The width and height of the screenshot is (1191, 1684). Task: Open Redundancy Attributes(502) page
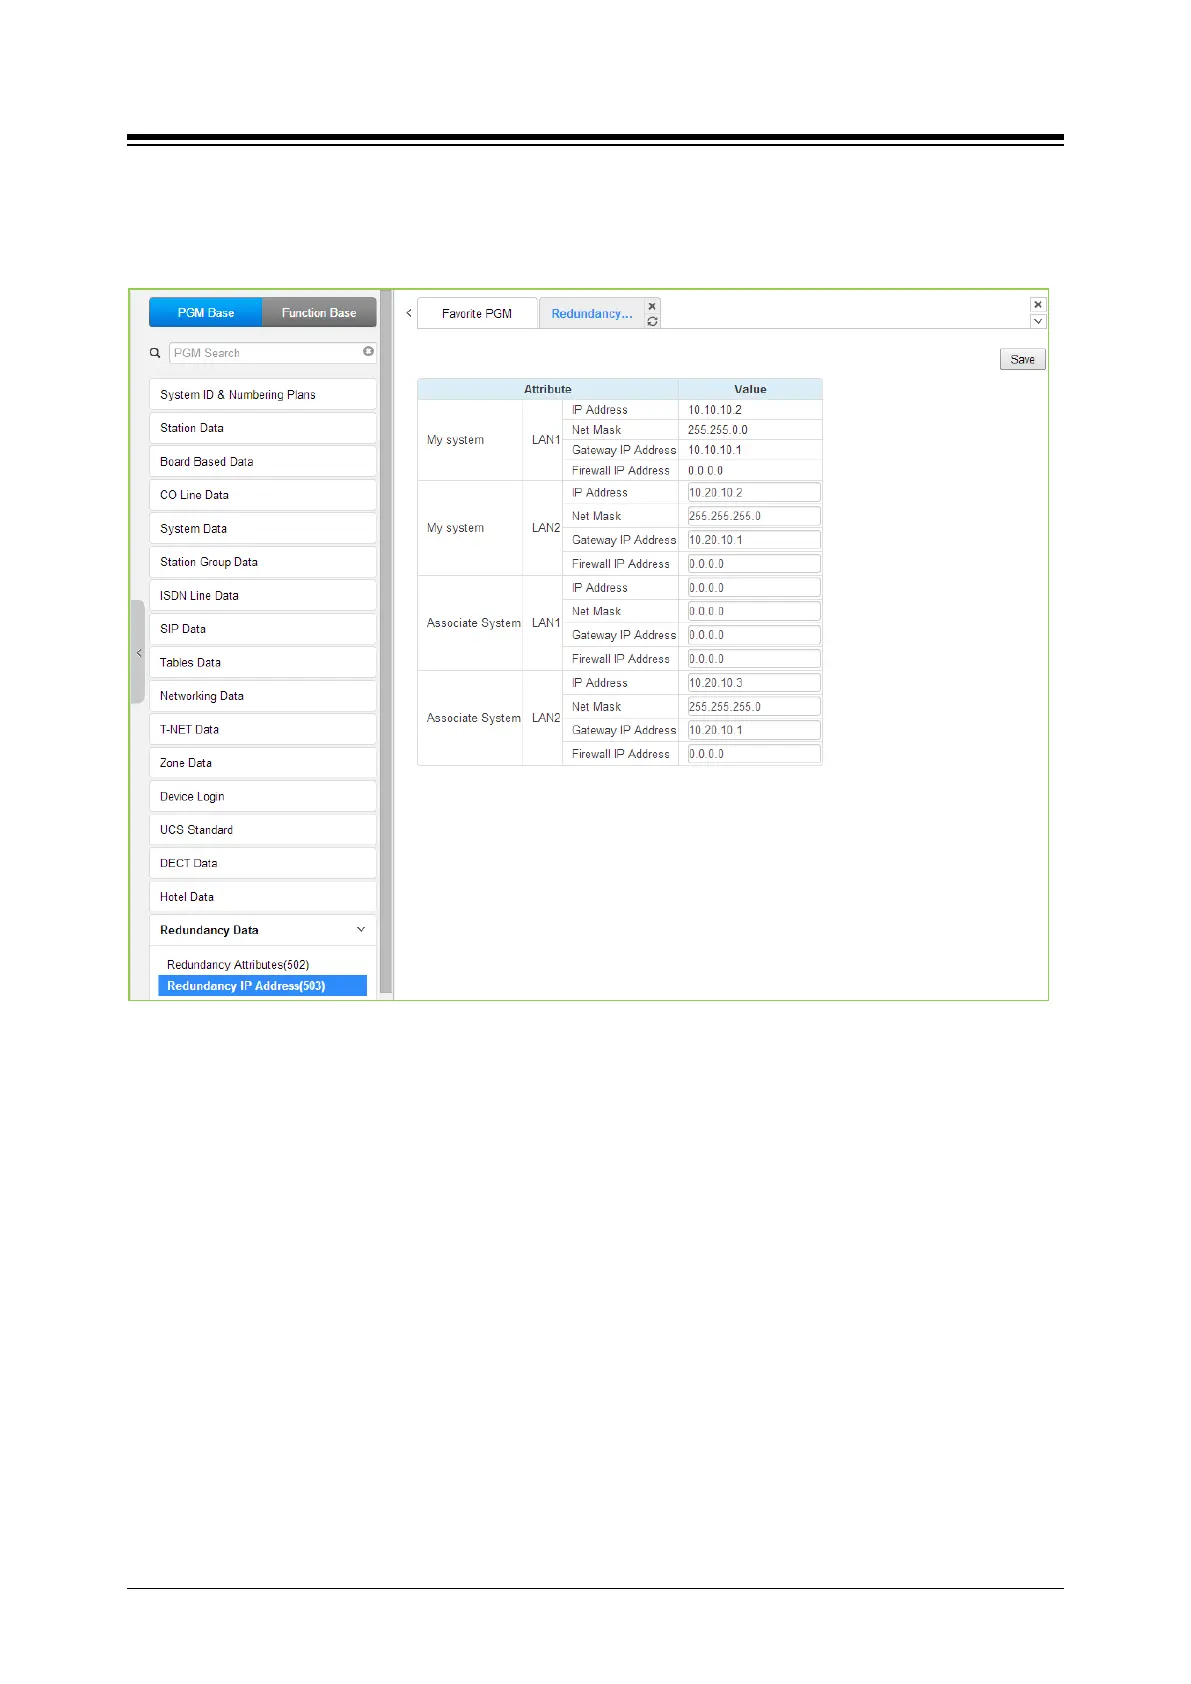(x=238, y=965)
